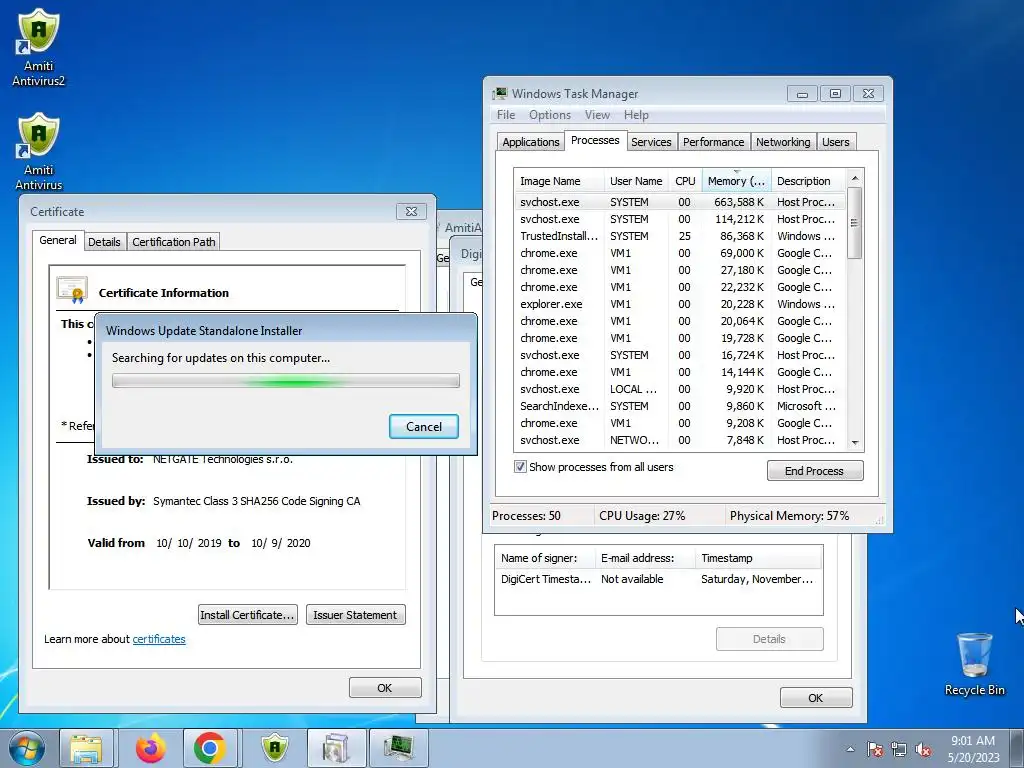Open the Amiti Antivirus2 desktop shortcut

pos(39,48)
